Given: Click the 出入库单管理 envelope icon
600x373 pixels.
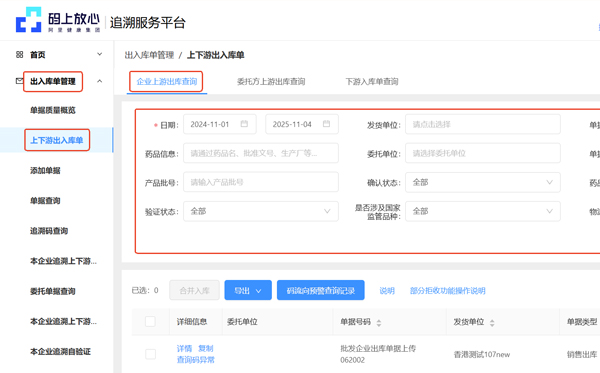Looking at the screenshot, I should tap(19, 81).
